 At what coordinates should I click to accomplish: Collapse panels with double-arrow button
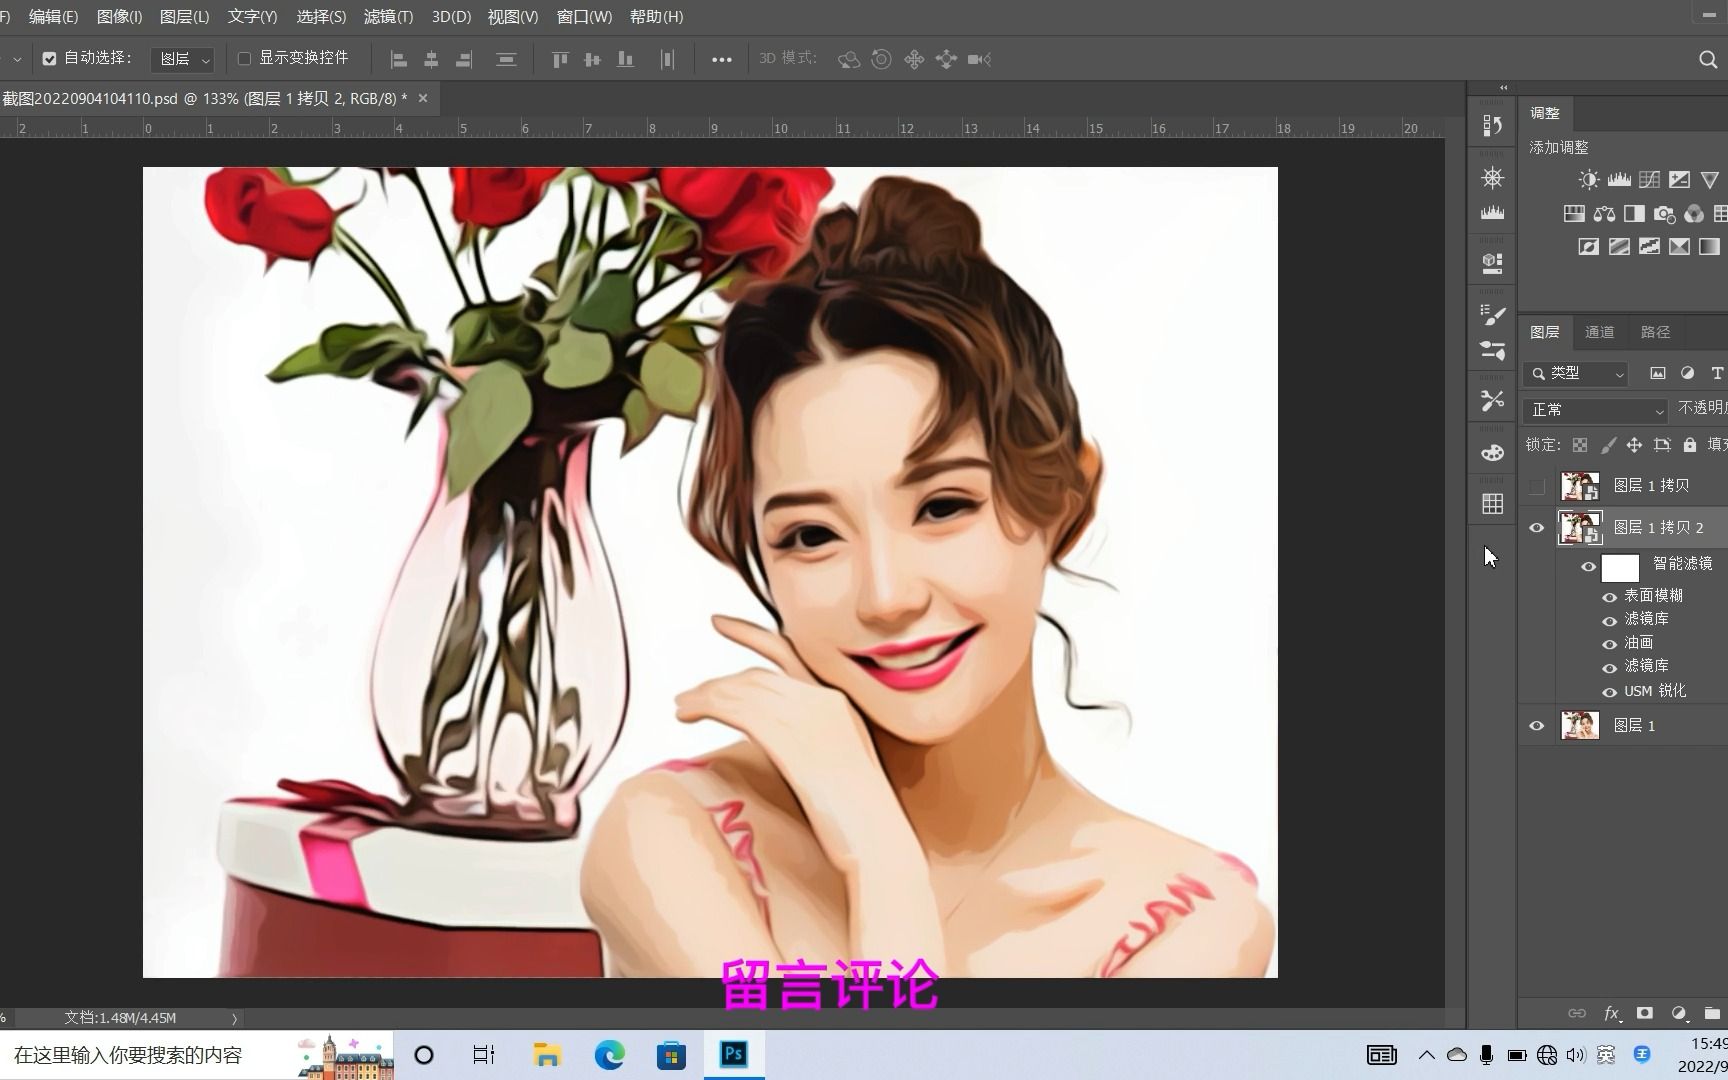[x=1503, y=88]
